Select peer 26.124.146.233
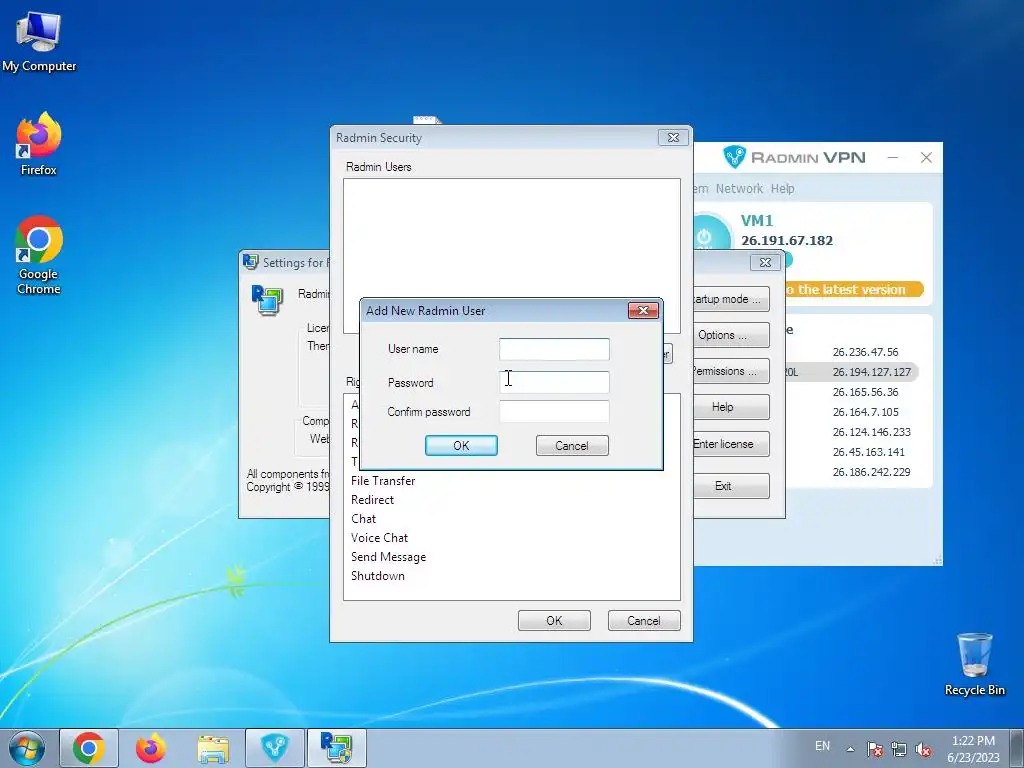 [x=871, y=432]
